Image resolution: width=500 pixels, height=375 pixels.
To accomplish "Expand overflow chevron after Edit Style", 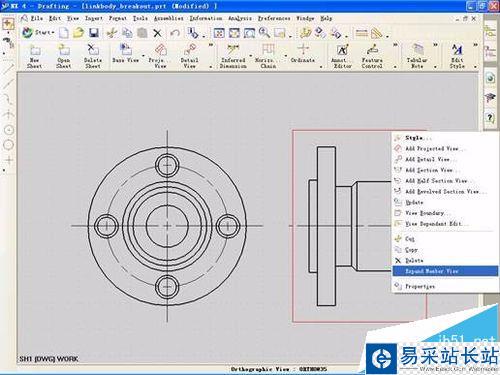I will [x=475, y=45].
